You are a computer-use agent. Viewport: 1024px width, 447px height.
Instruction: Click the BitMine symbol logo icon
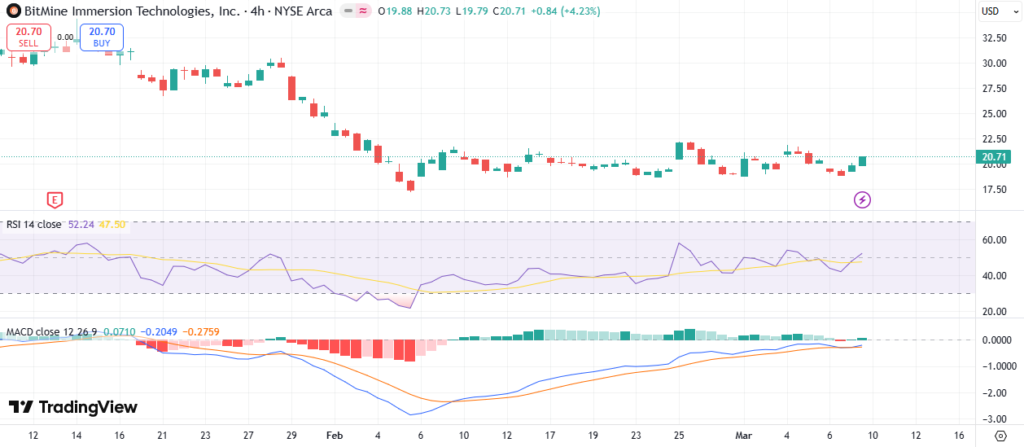point(13,11)
